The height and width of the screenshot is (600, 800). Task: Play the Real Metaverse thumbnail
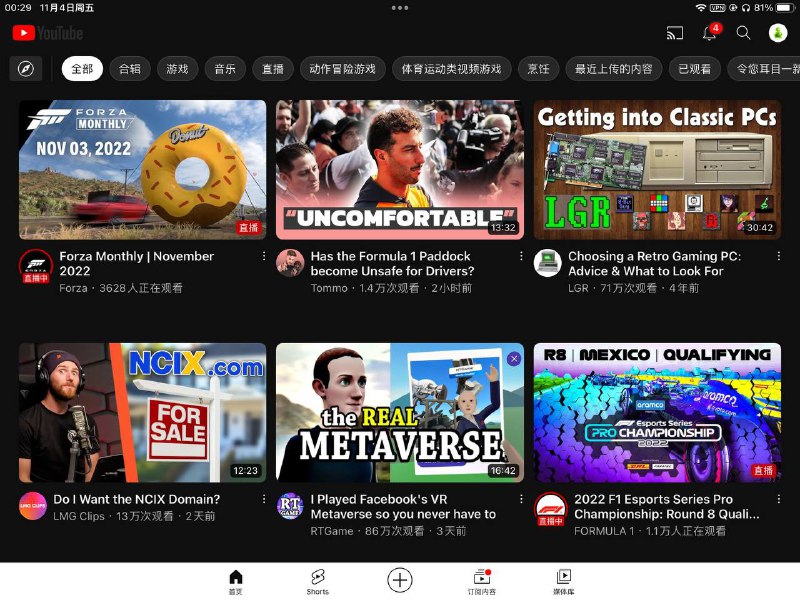point(399,412)
